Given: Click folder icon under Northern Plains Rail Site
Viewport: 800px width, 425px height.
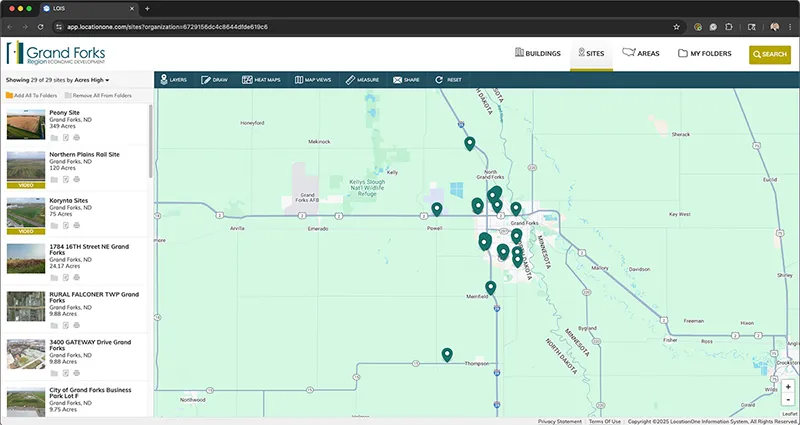Looking at the screenshot, I should coord(54,180).
